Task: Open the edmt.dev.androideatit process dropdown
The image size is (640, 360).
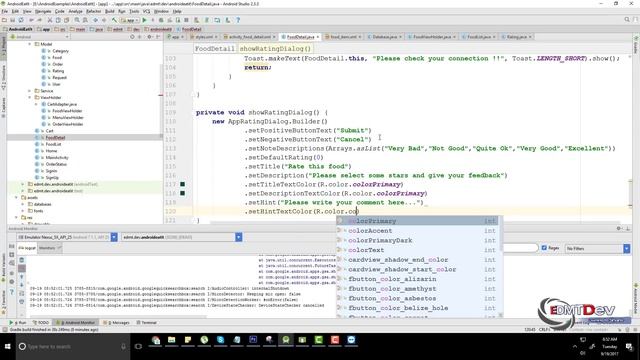Action: [238, 237]
